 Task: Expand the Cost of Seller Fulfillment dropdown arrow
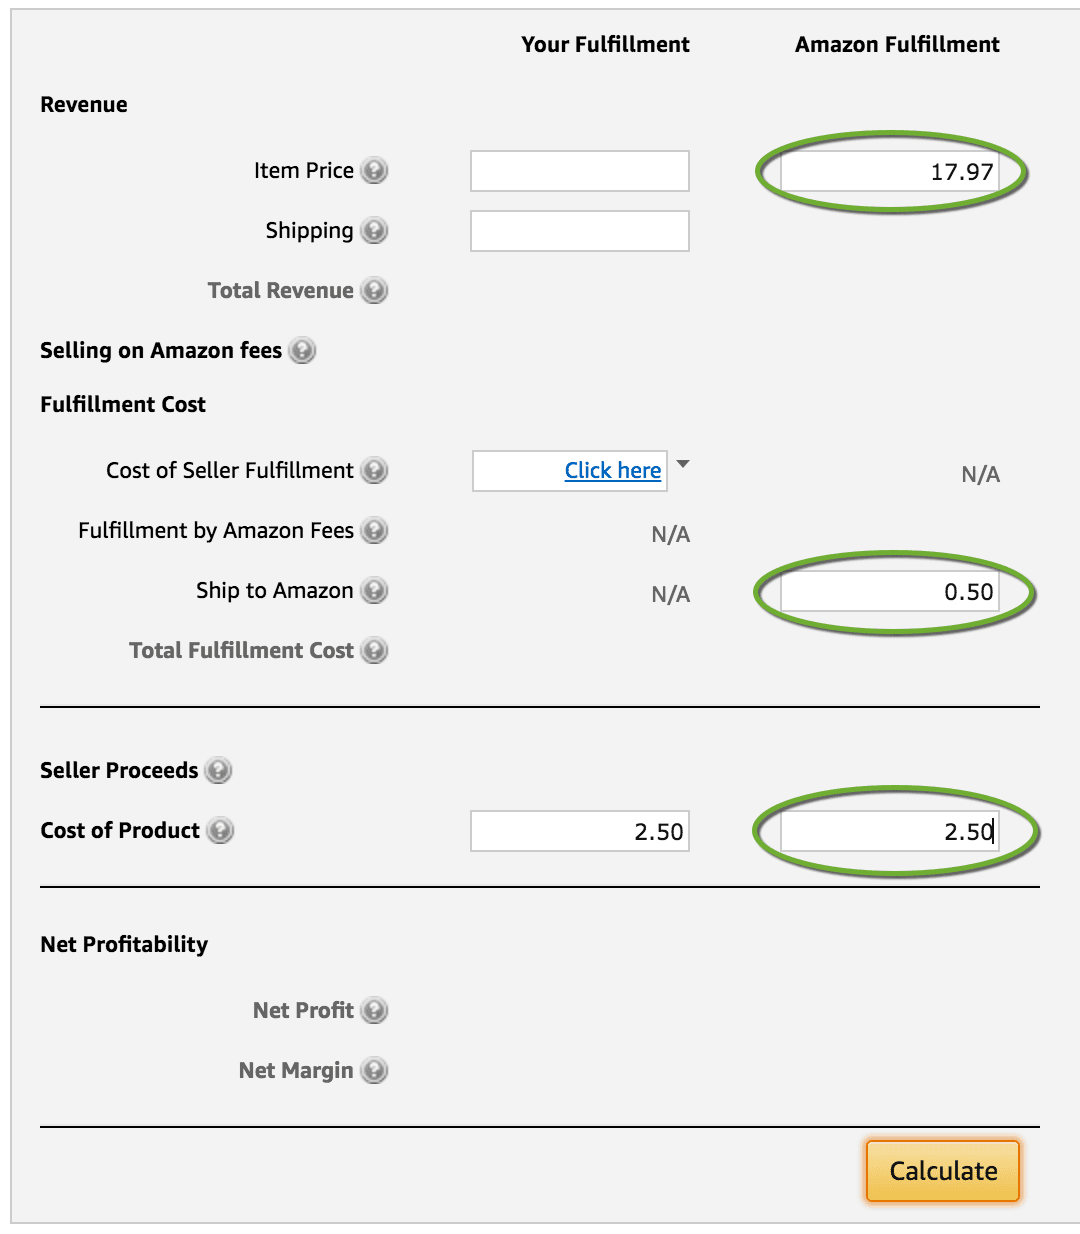[683, 464]
